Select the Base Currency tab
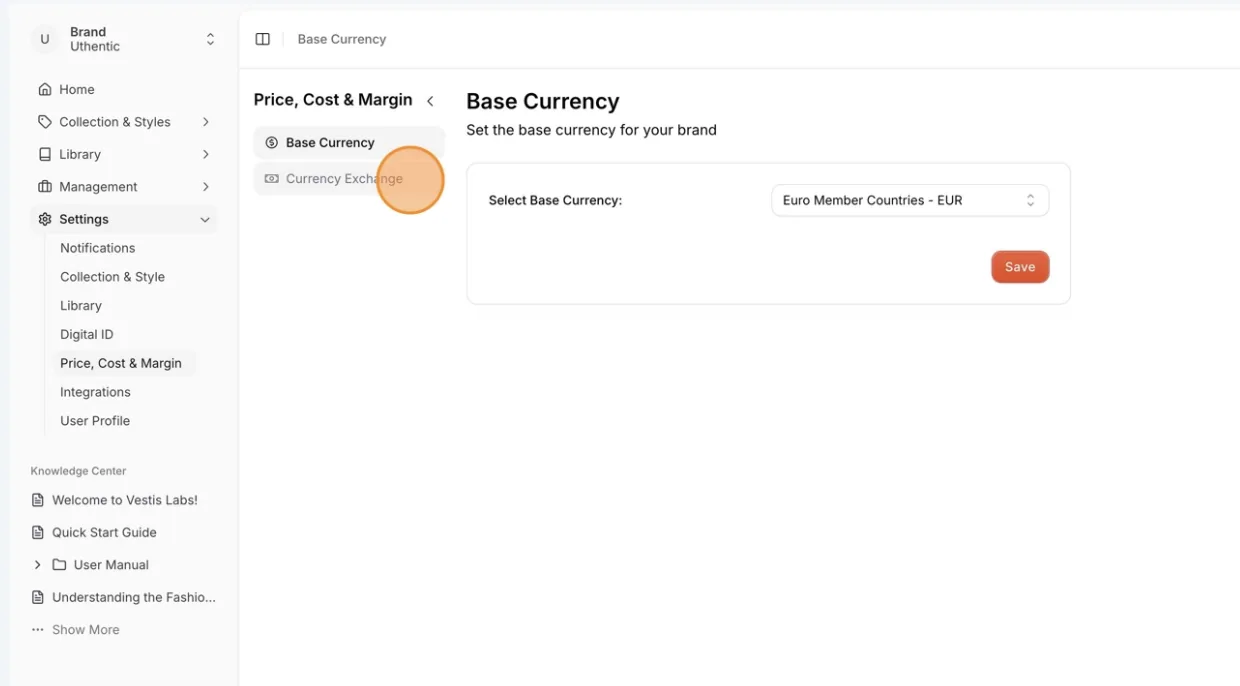The width and height of the screenshot is (1240, 686). point(349,143)
